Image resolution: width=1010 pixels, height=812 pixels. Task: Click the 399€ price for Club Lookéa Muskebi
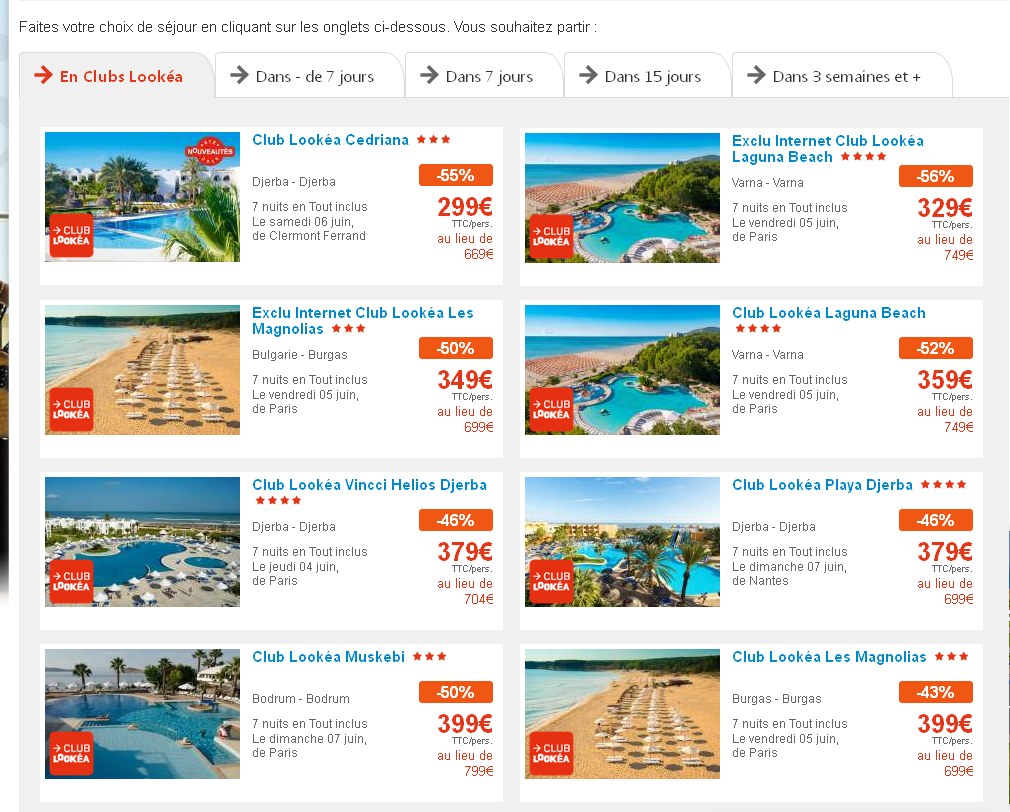pos(464,724)
